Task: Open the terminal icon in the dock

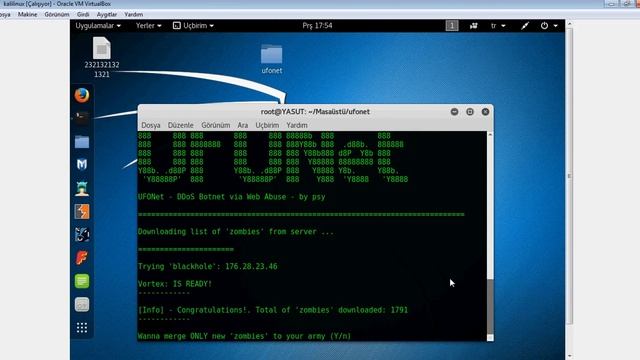Action: pos(82,118)
